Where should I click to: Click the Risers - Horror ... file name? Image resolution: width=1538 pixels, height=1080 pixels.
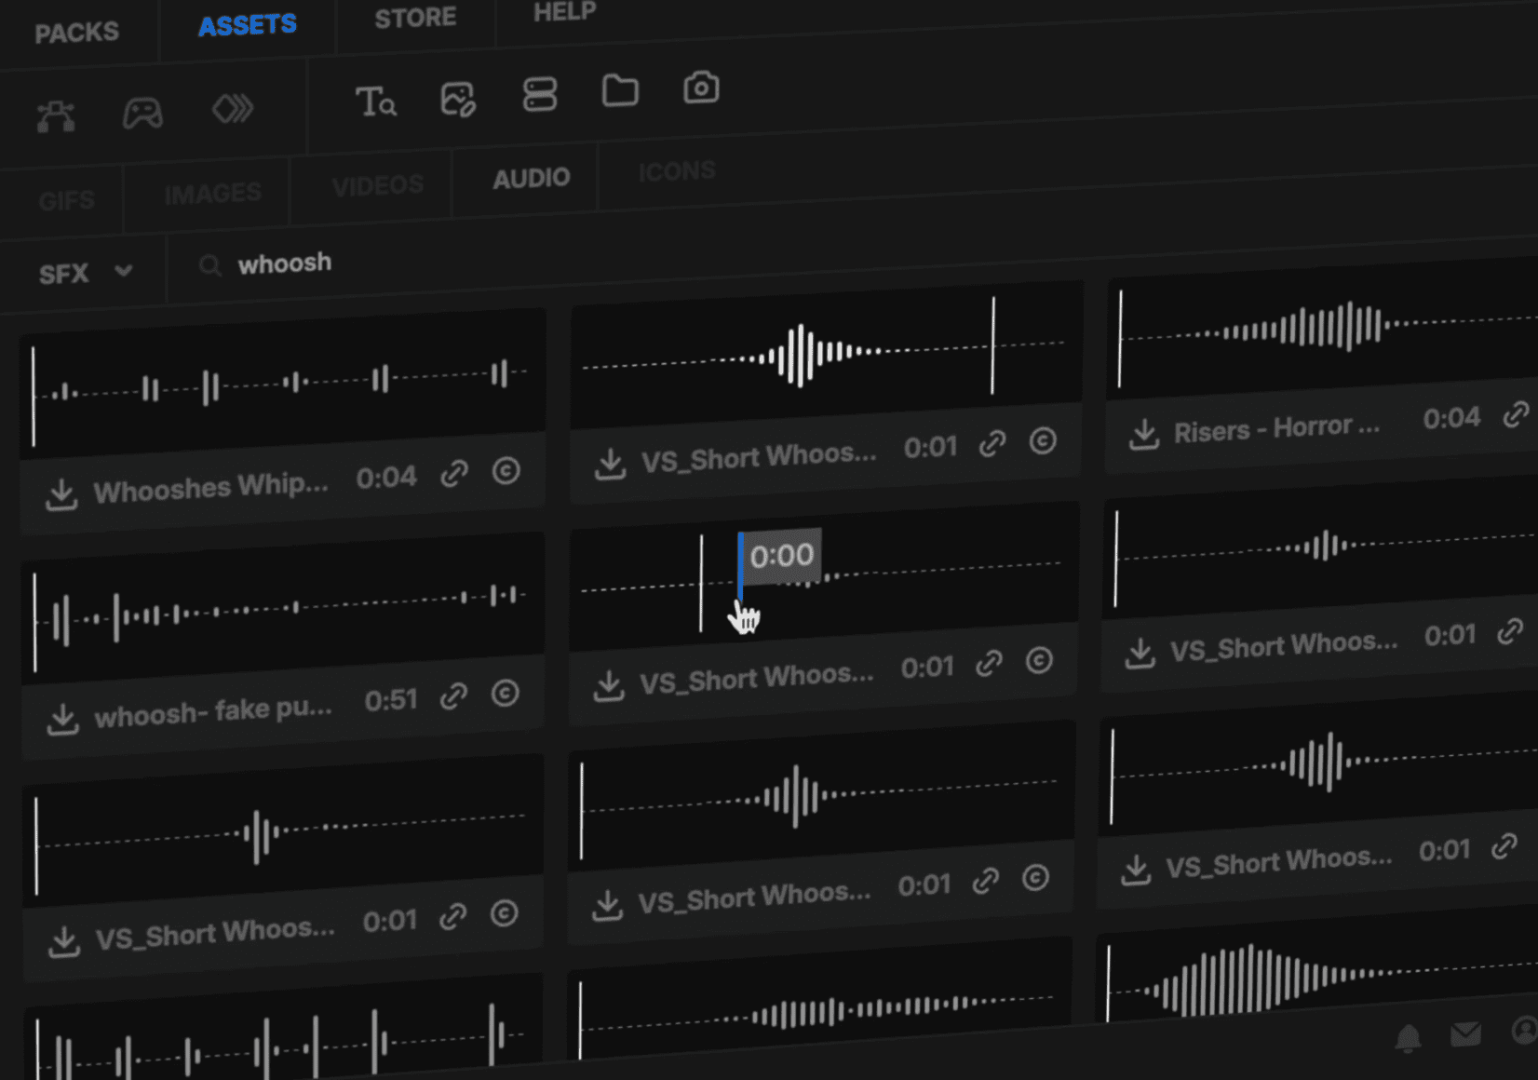click(1276, 428)
